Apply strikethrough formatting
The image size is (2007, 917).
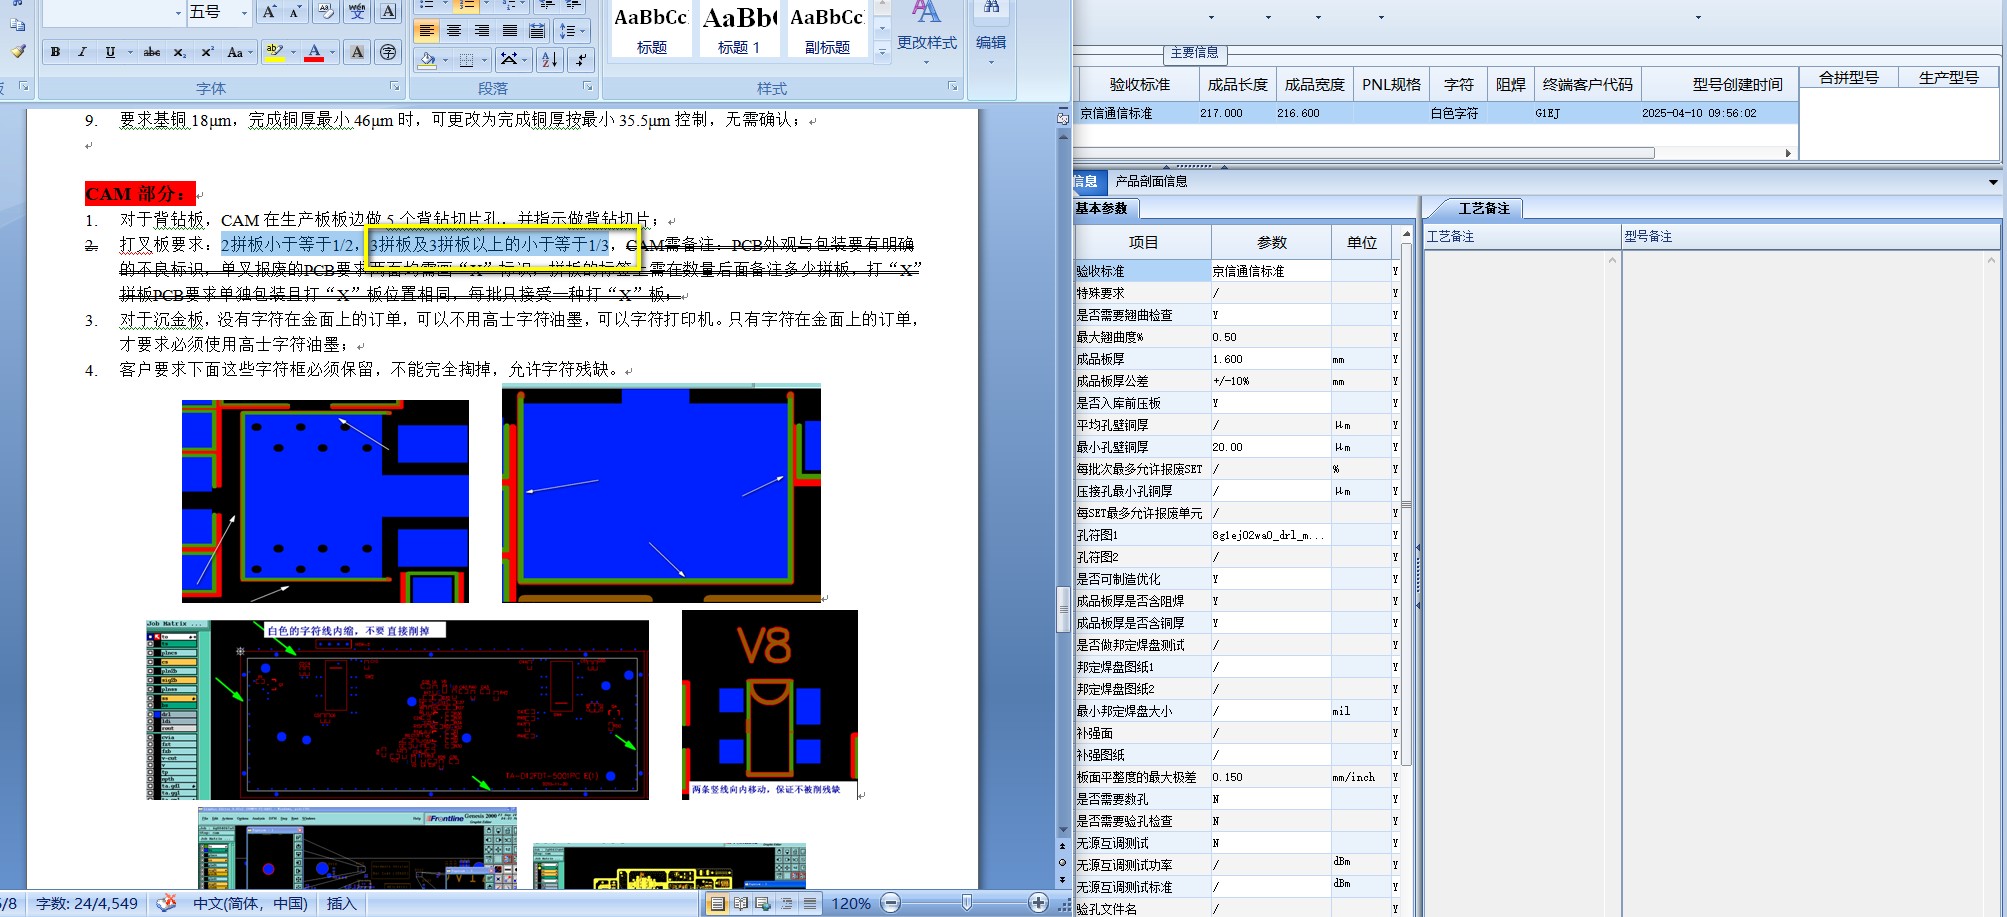coord(152,52)
